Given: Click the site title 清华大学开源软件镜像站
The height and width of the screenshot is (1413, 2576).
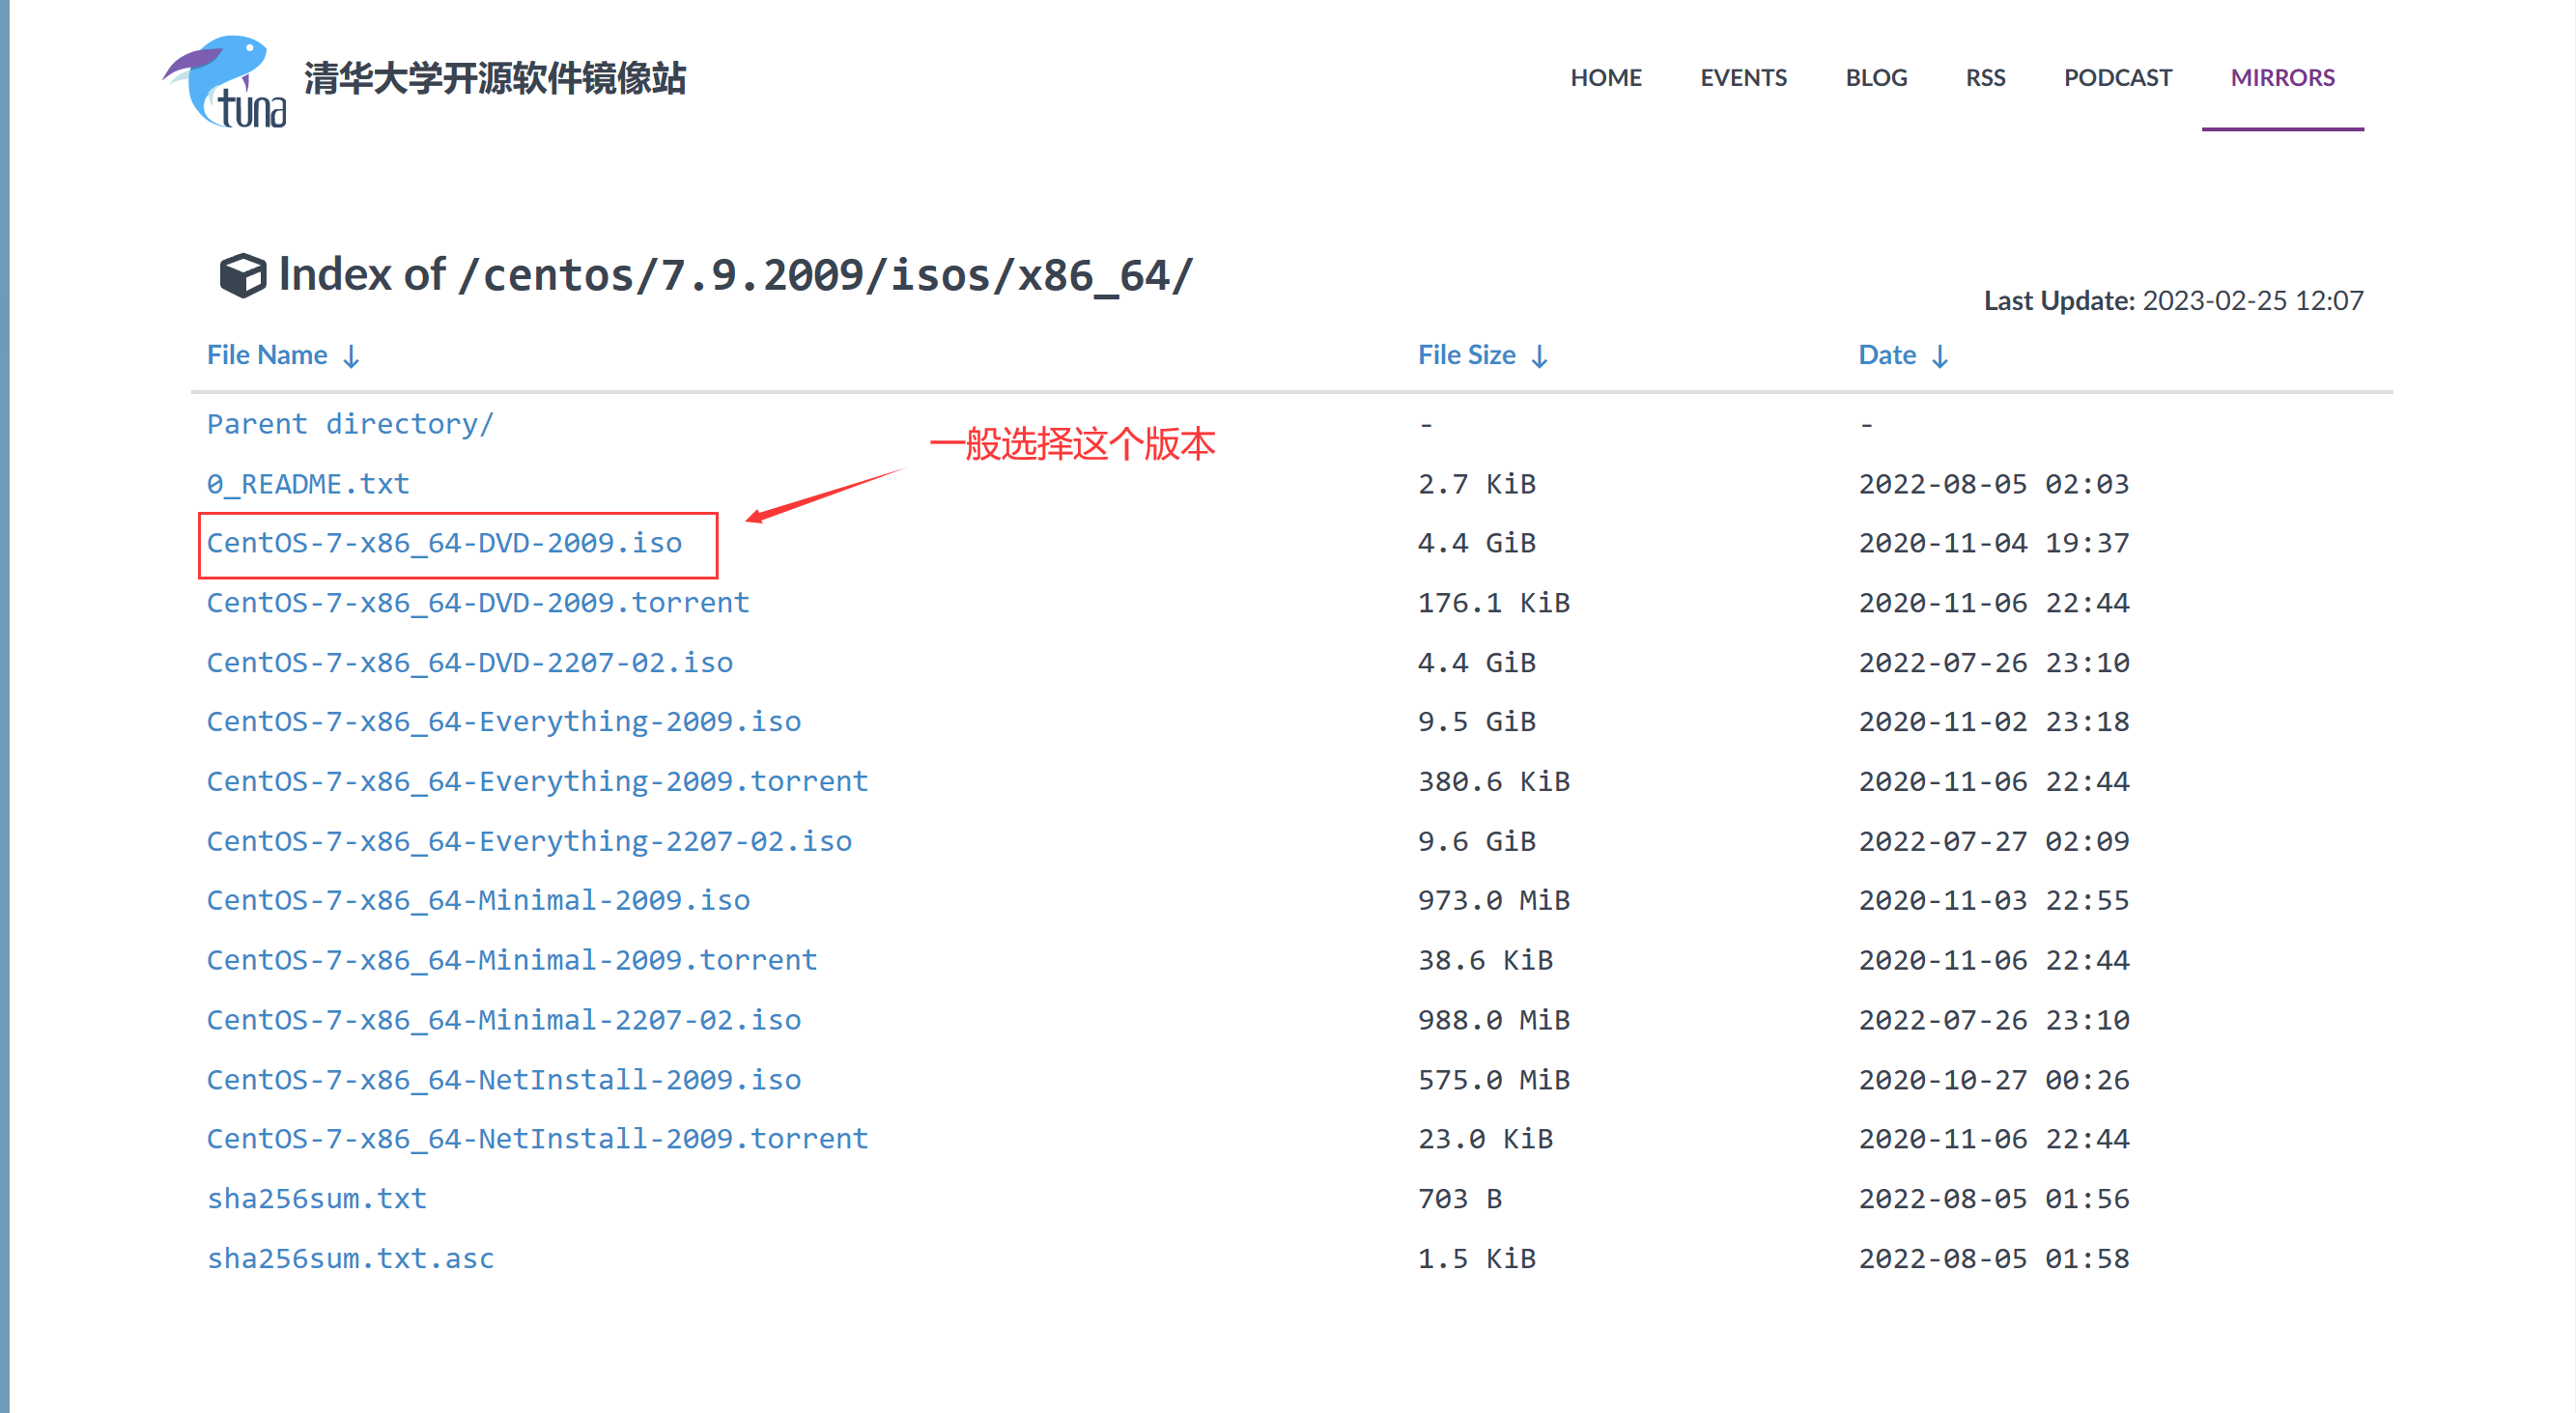Looking at the screenshot, I should [495, 78].
